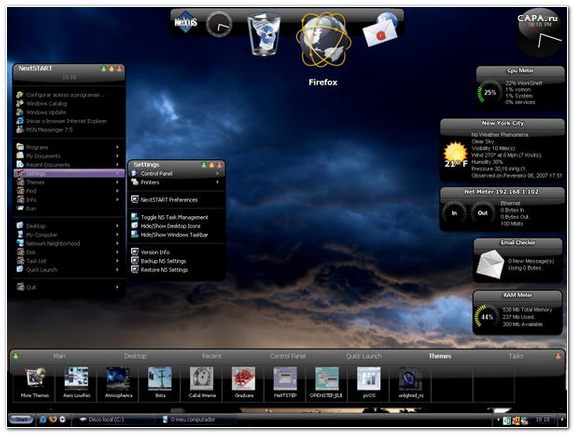574x434 pixels.
Task: Select the NeXTSTEP theme thumbnail
Action: pyautogui.click(x=285, y=378)
